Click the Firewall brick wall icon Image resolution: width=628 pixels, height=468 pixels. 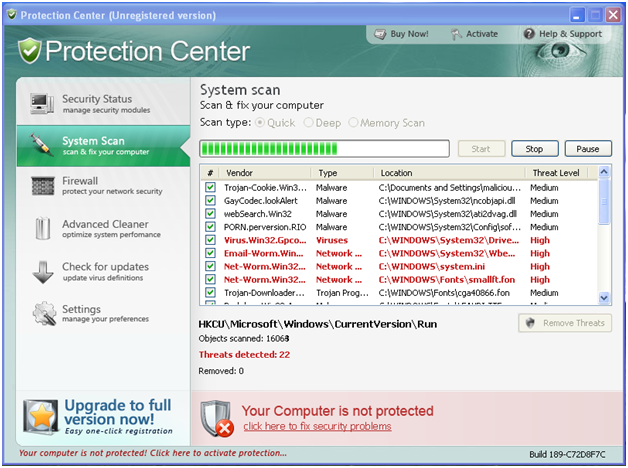[42, 186]
